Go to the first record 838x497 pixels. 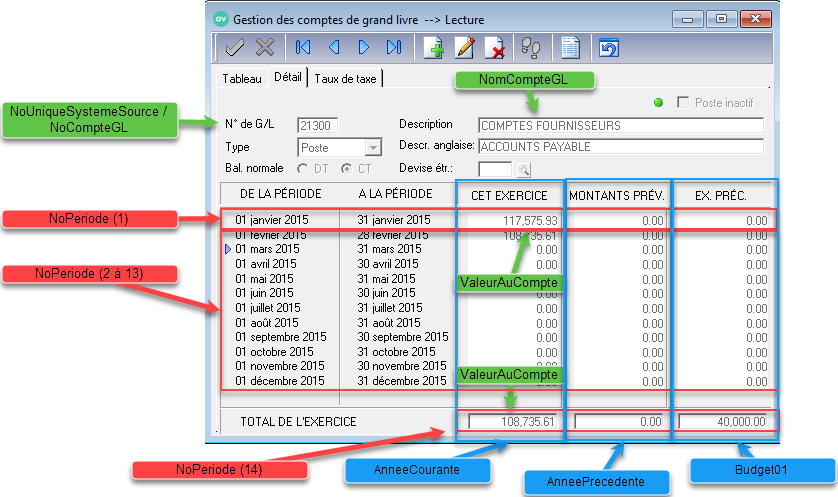(303, 47)
